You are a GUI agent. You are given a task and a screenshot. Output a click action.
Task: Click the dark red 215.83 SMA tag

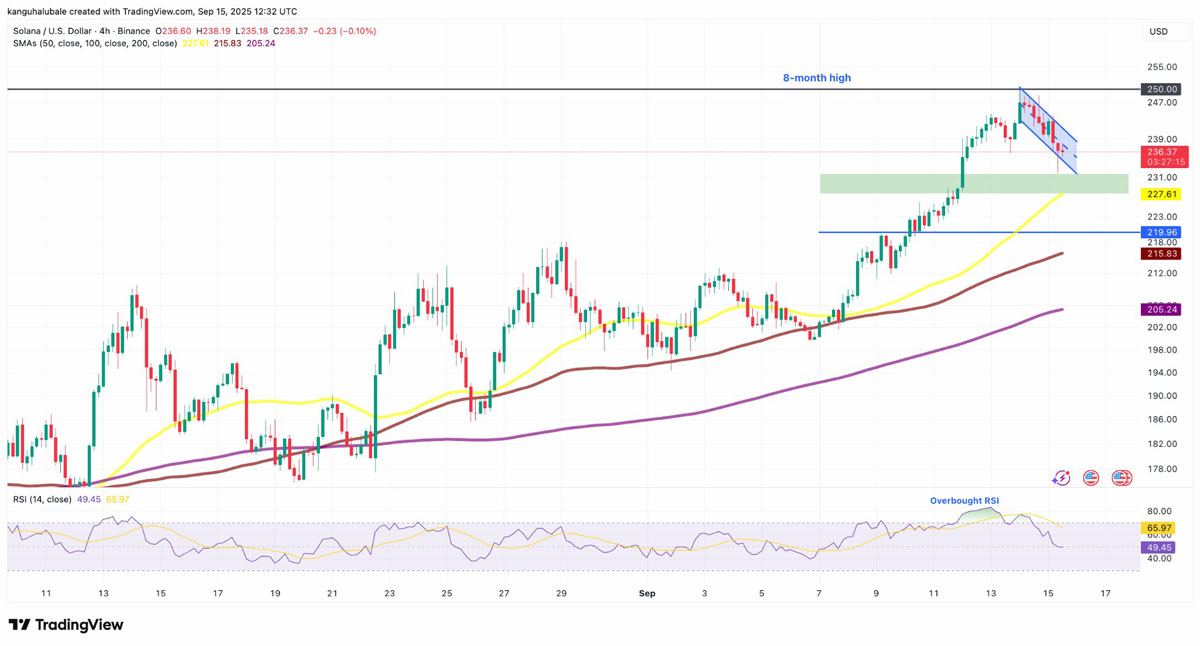click(x=1162, y=254)
